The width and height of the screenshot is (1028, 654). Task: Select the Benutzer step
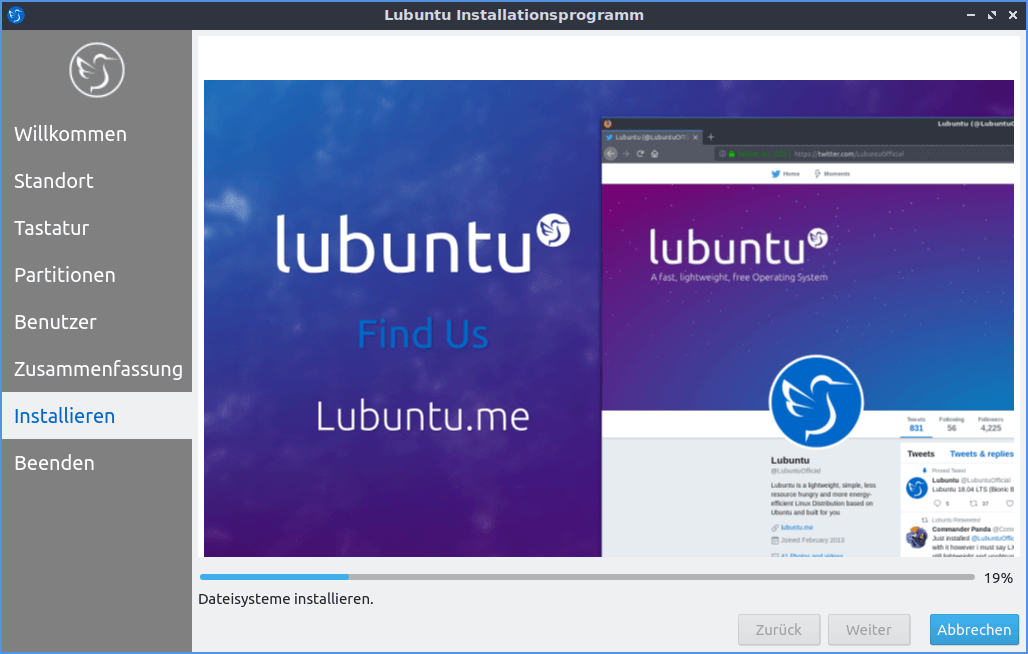tap(97, 322)
